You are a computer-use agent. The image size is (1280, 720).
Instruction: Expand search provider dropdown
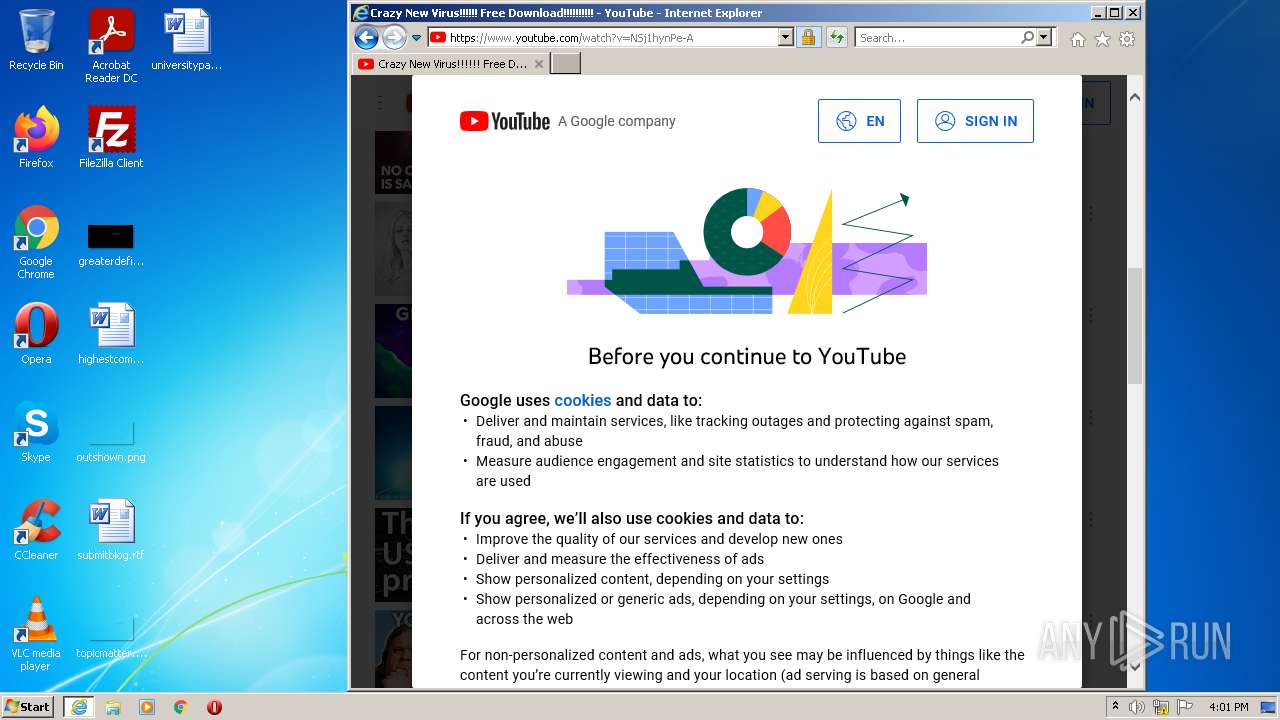(x=1044, y=38)
